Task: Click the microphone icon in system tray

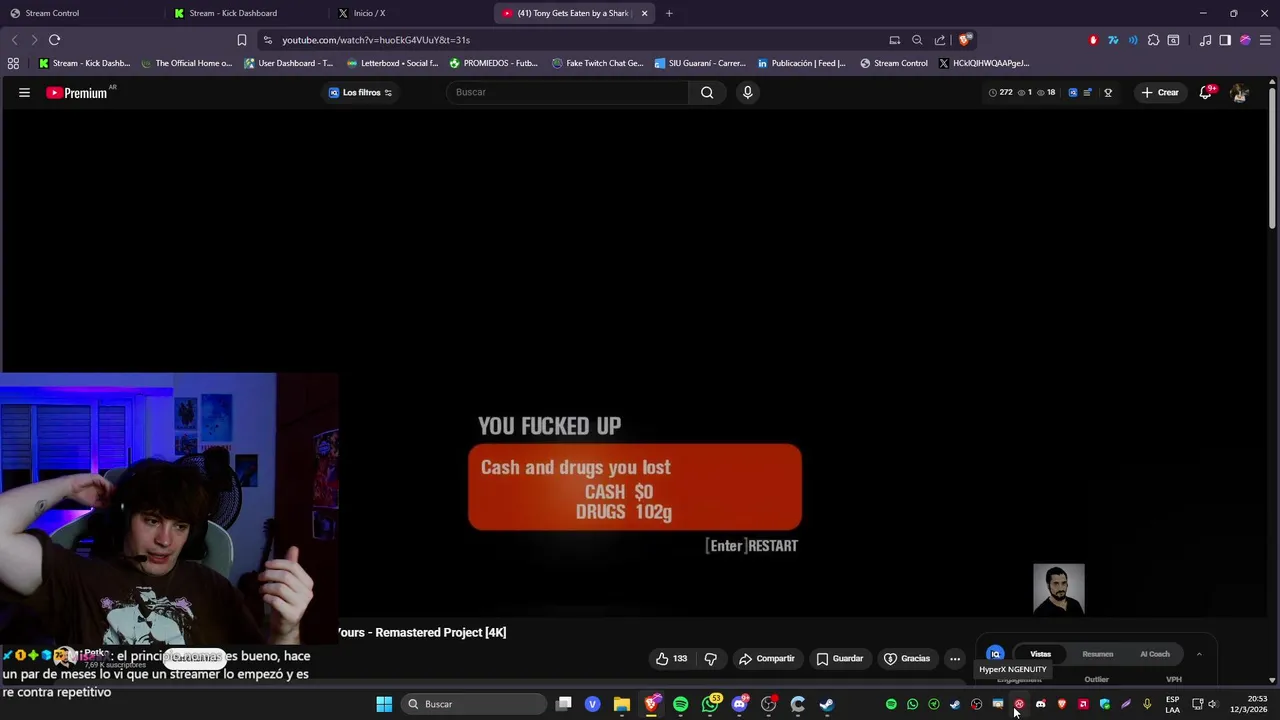Action: [x=1147, y=704]
